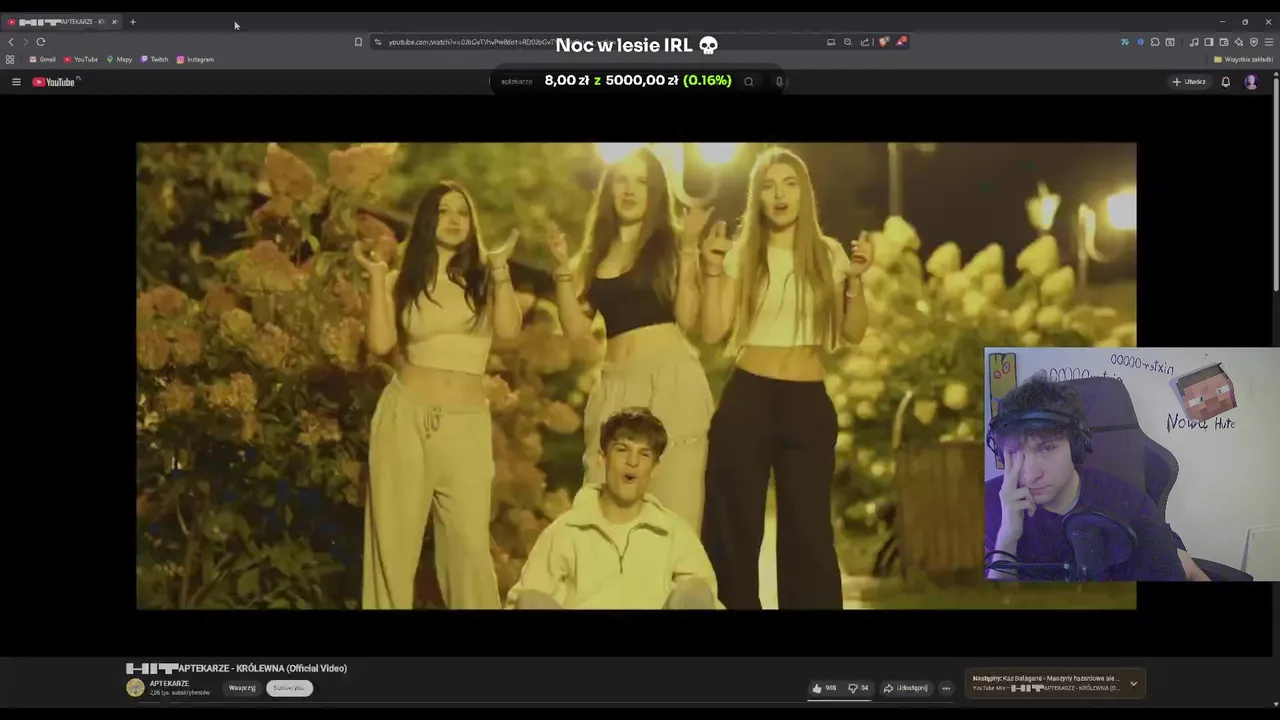Open the Utwórz create menu

coord(1189,82)
